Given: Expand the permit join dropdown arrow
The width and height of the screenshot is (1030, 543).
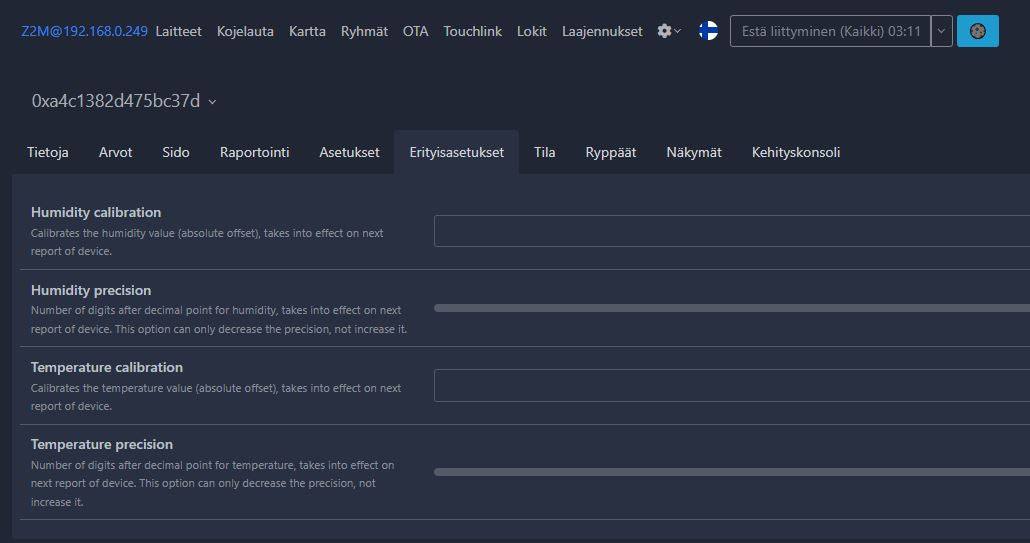Looking at the screenshot, I should tap(941, 31).
